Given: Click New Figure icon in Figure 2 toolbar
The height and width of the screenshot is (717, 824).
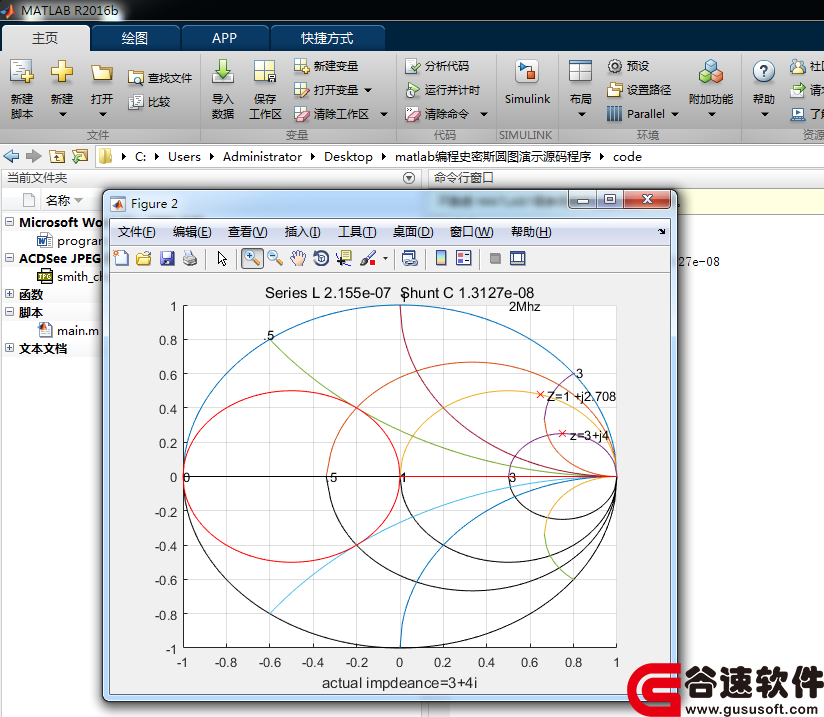Looking at the screenshot, I should [x=121, y=258].
